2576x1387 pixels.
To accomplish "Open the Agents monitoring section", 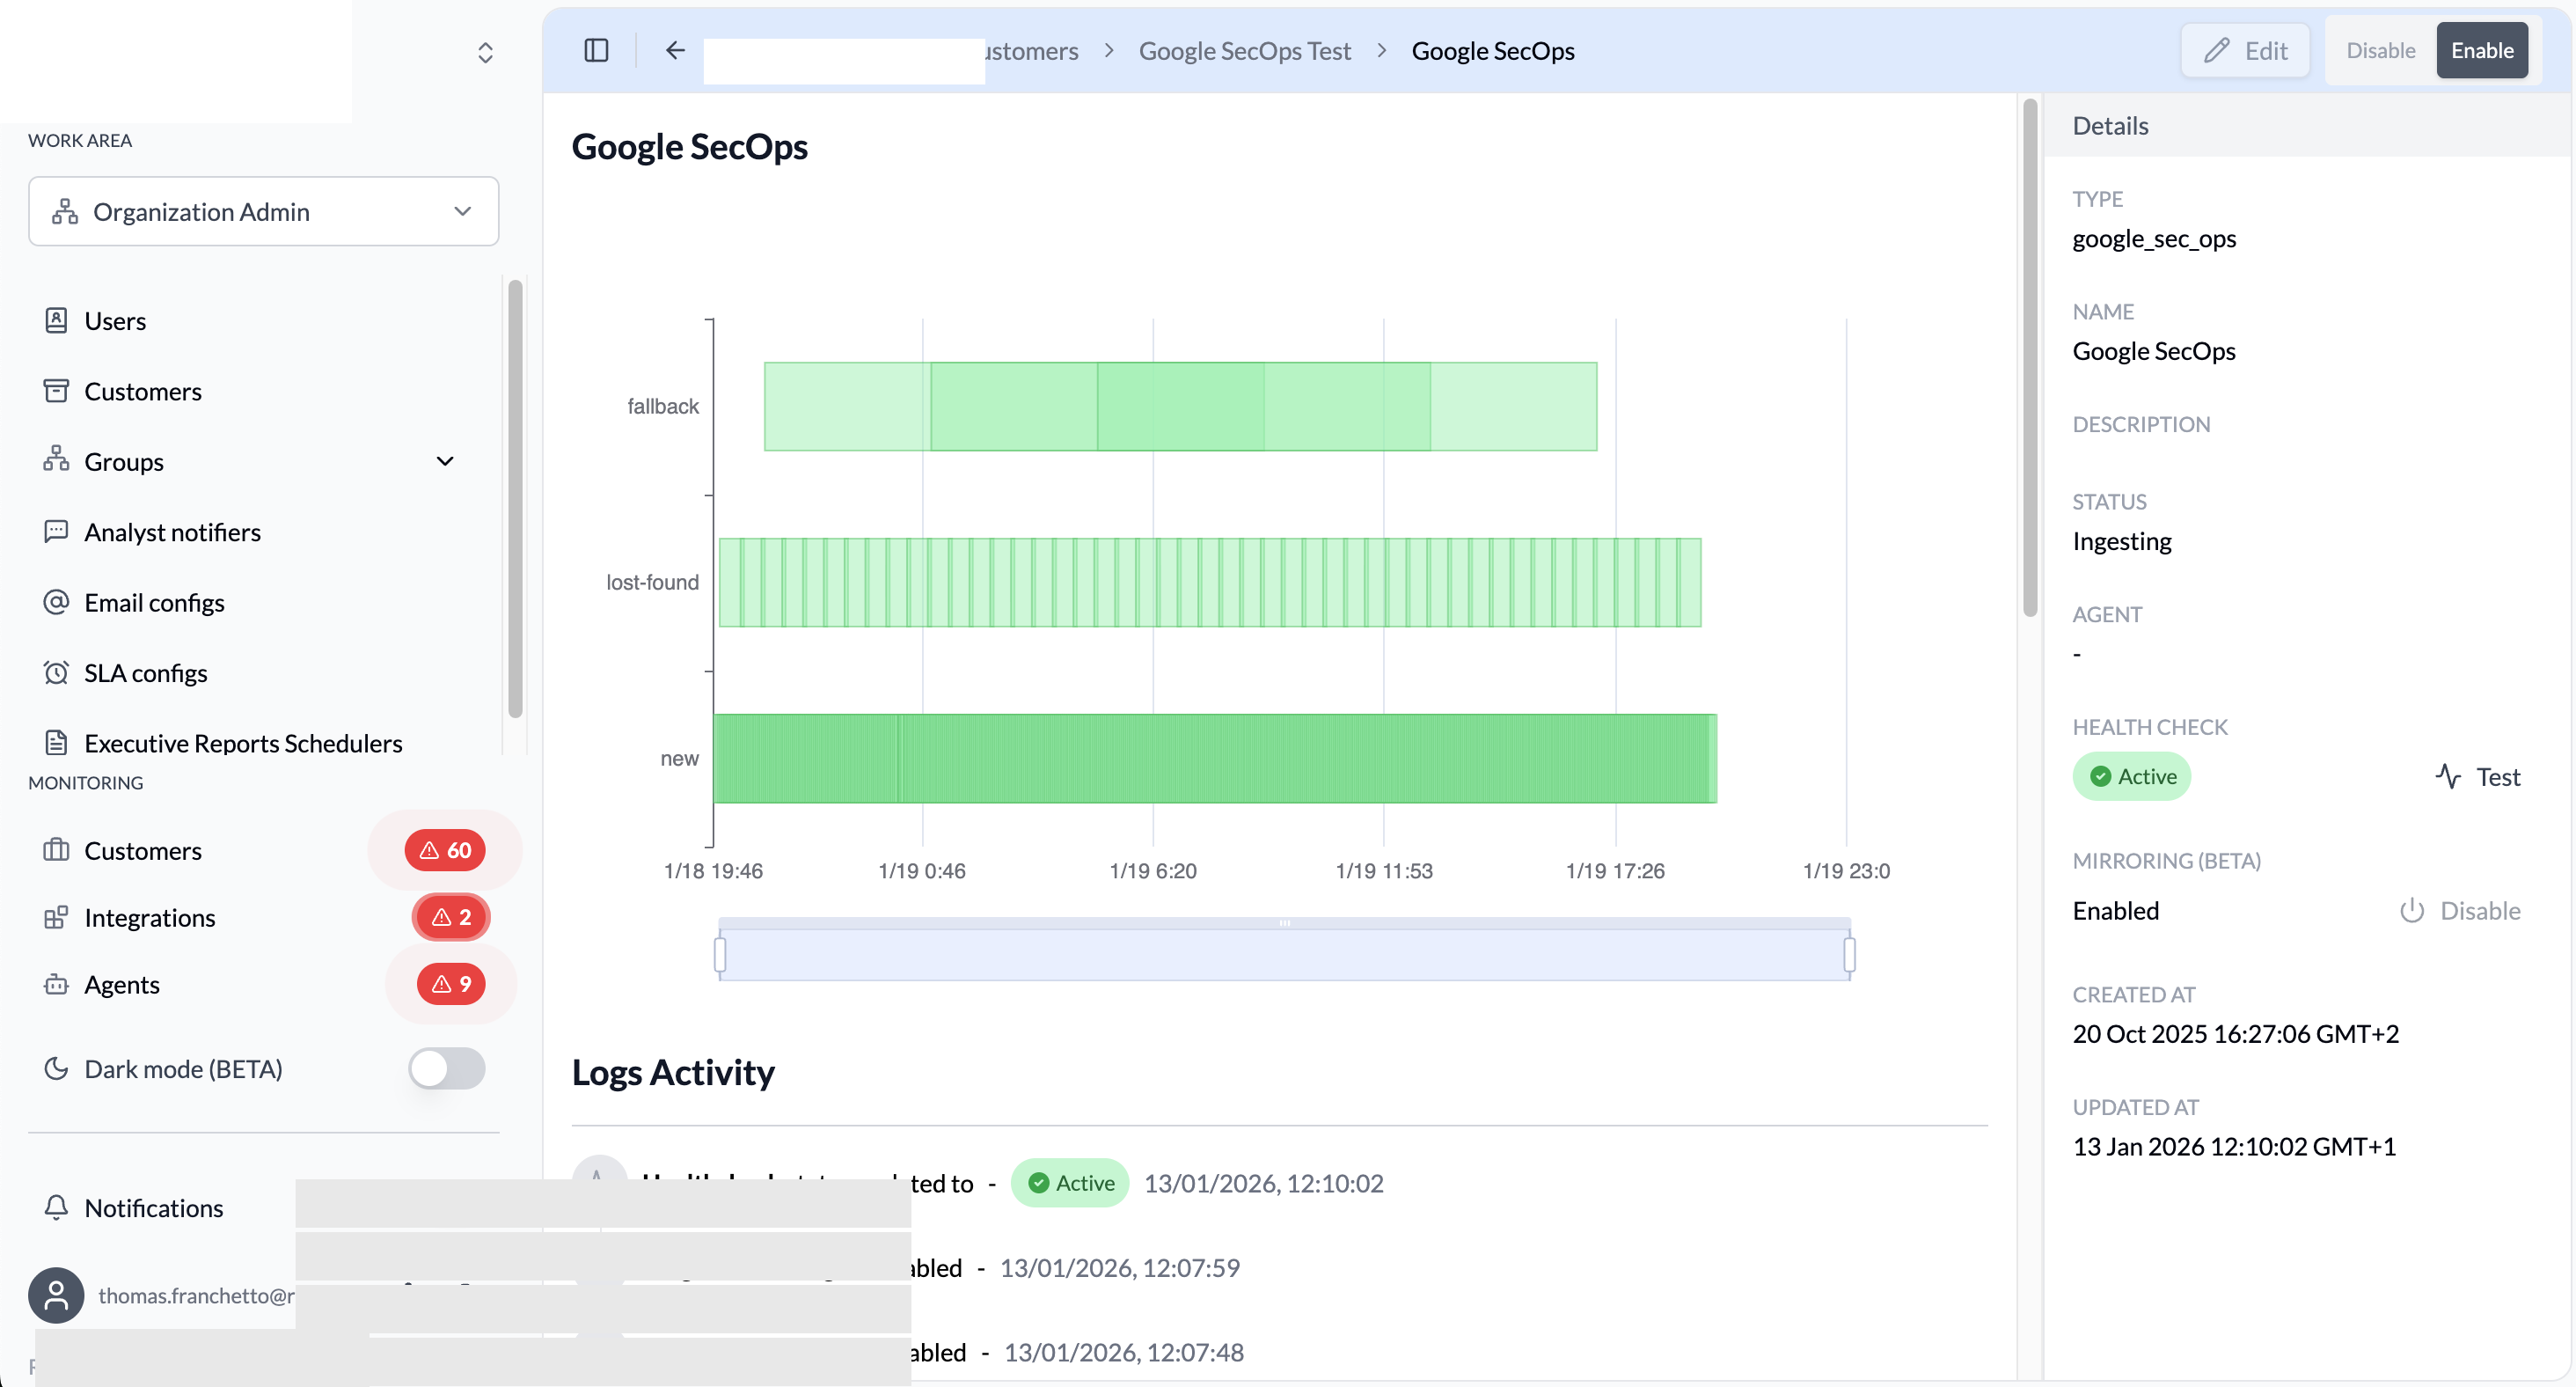I will click(122, 984).
